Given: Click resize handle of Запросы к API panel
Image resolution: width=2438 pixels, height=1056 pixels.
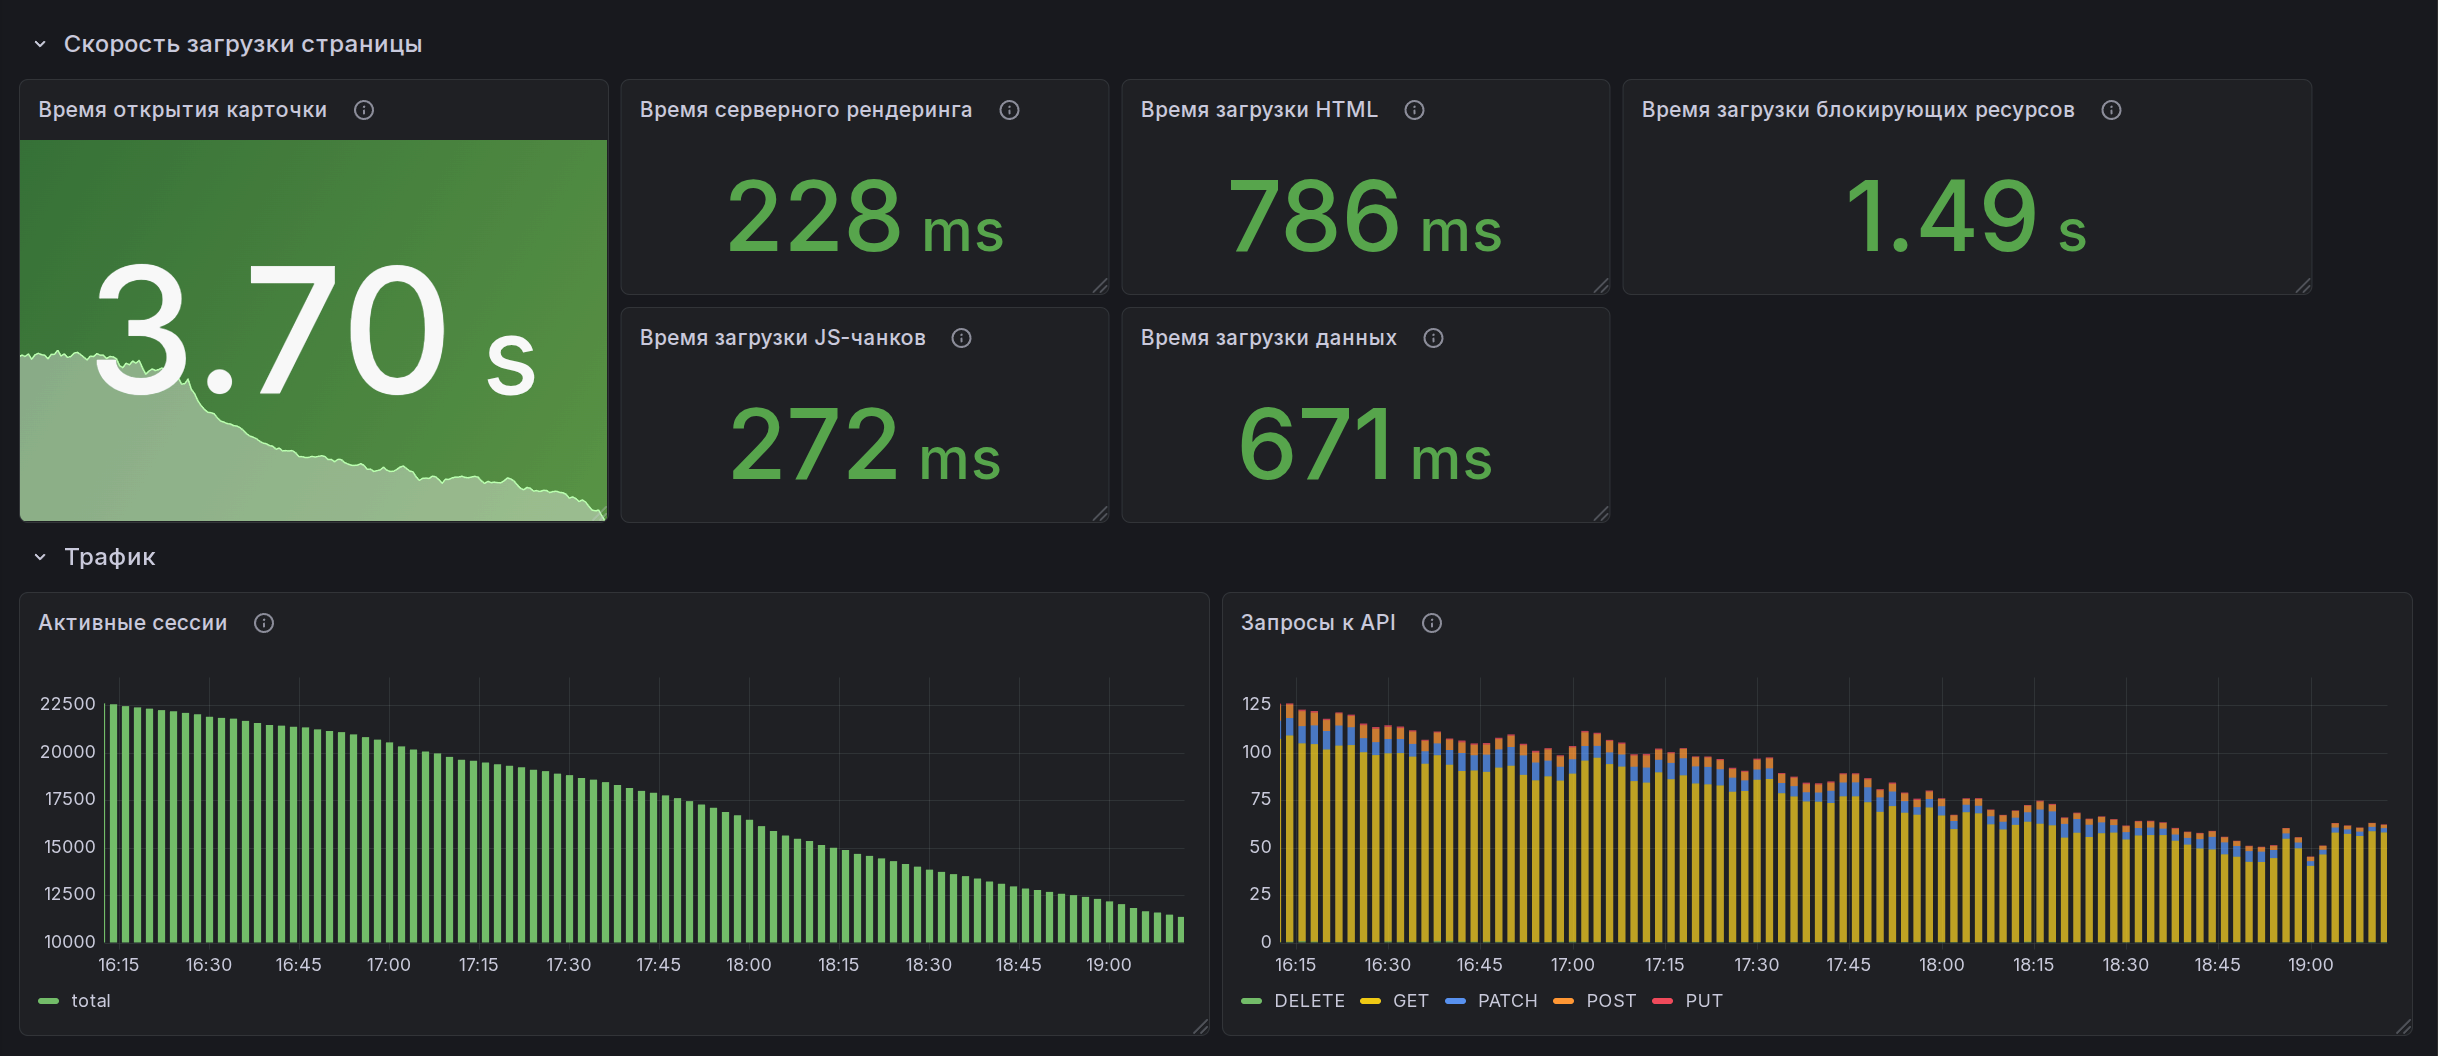Looking at the screenshot, I should (x=2404, y=1027).
